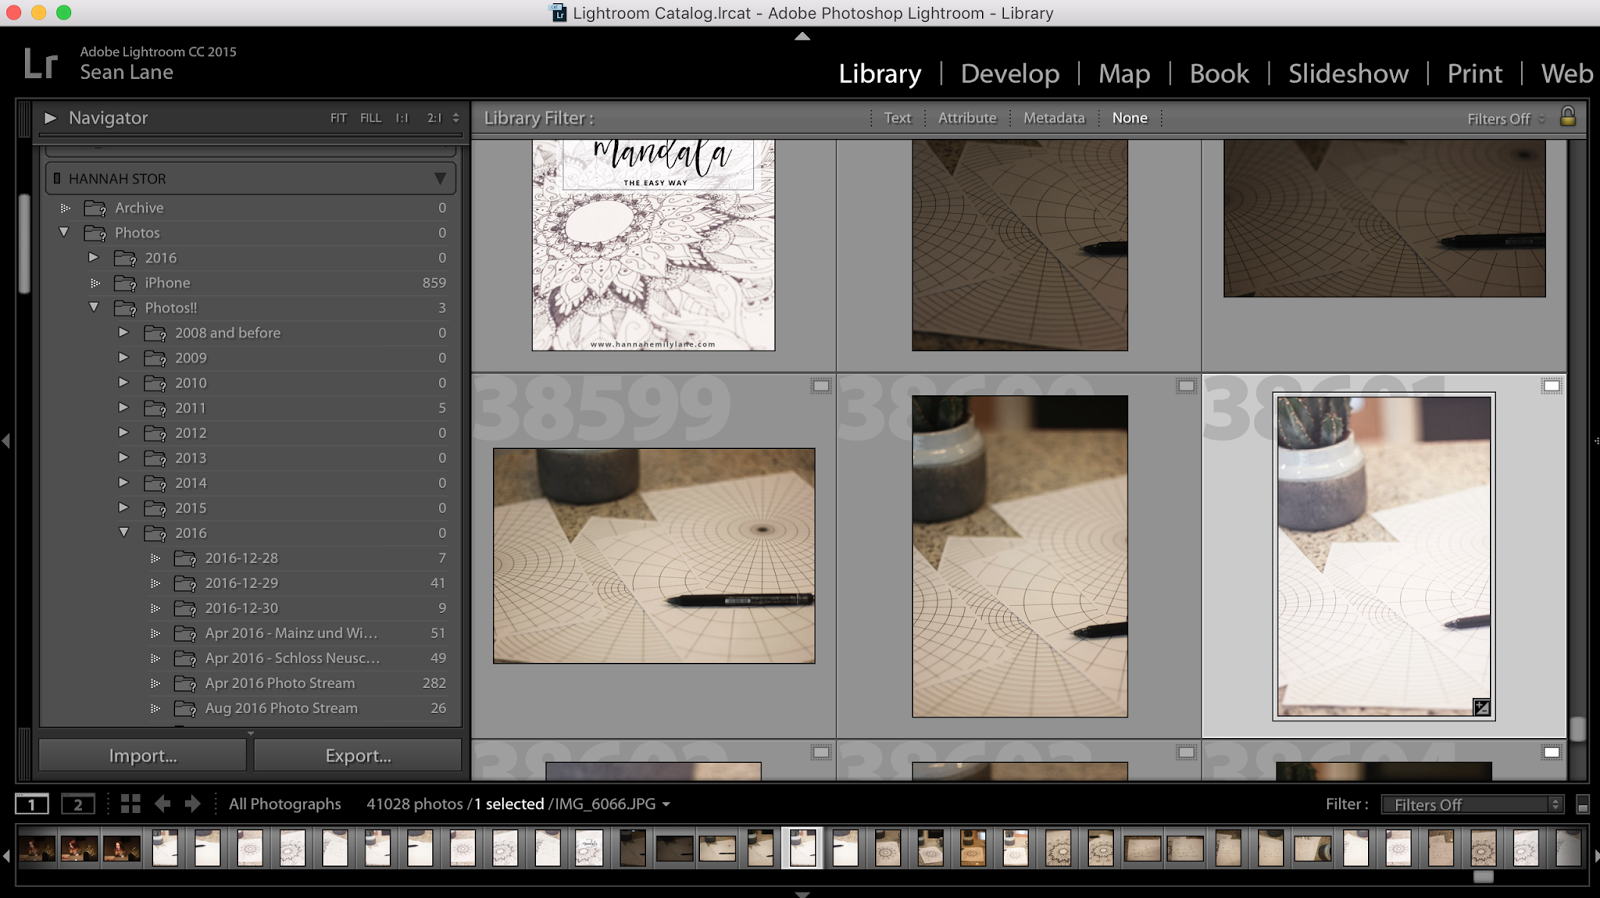
Task: Open the Slideshow module
Action: (1348, 73)
